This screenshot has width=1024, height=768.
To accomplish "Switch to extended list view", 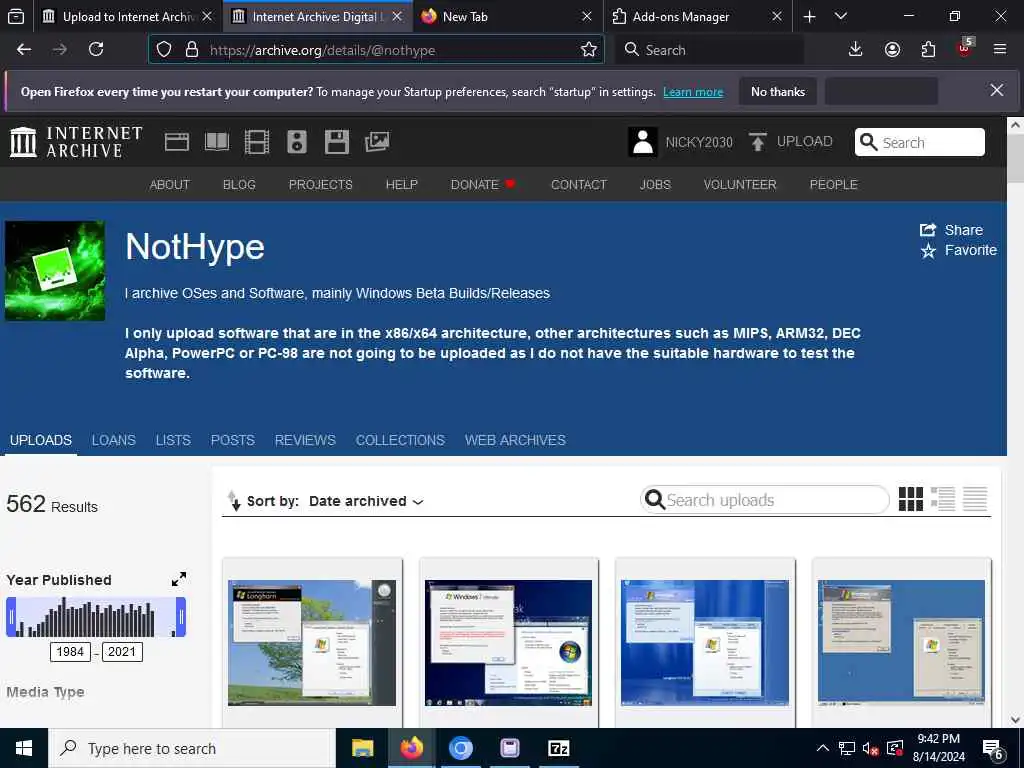I will [x=943, y=500].
